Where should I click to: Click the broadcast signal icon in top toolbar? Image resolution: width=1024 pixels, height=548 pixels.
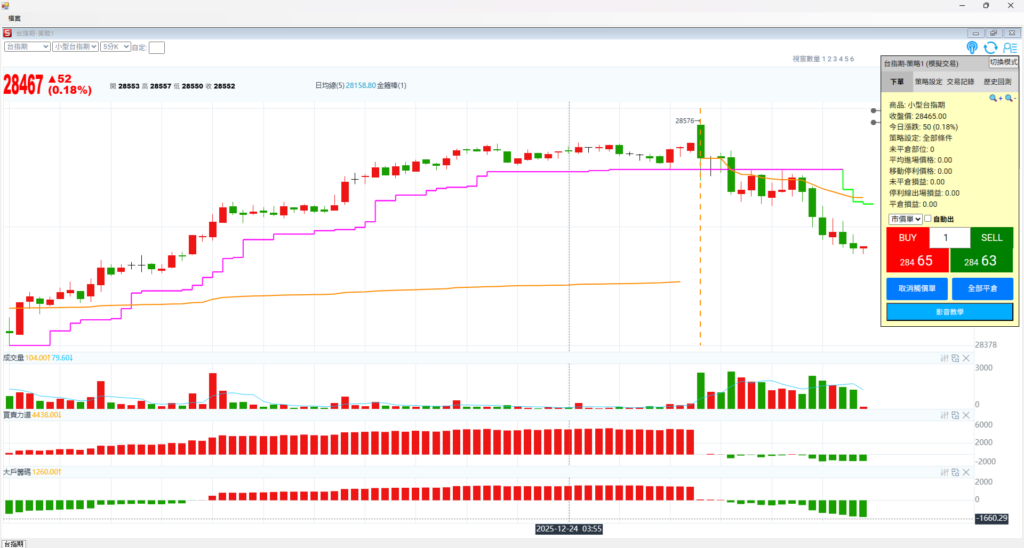[972, 47]
